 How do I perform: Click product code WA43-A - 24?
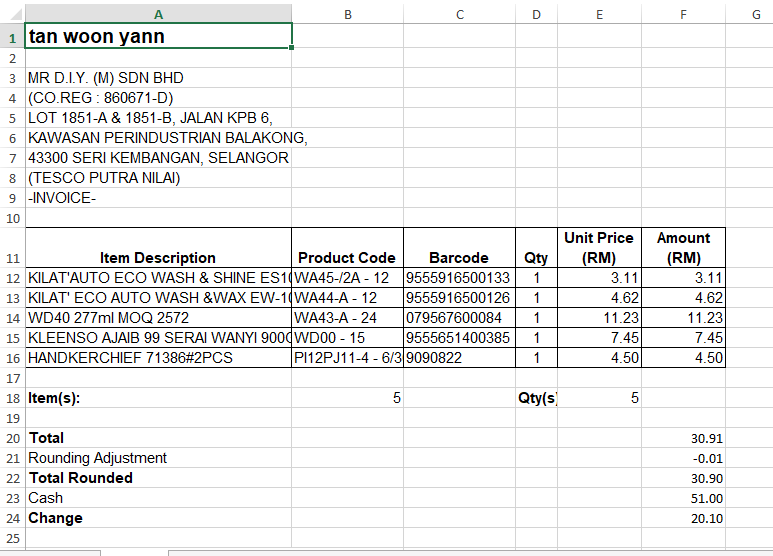pos(348,318)
